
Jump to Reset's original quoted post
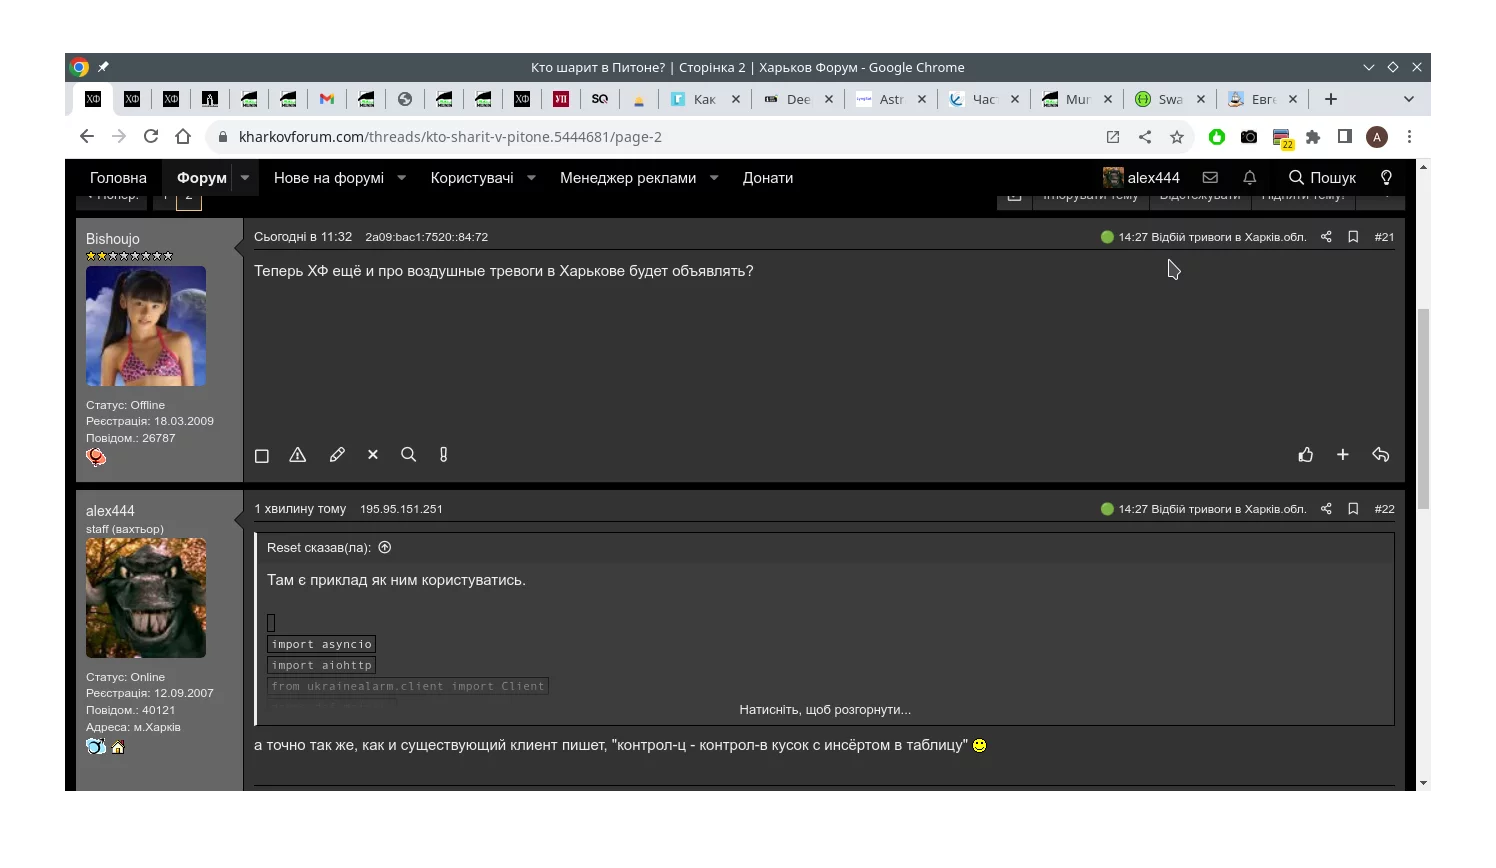pos(385,548)
